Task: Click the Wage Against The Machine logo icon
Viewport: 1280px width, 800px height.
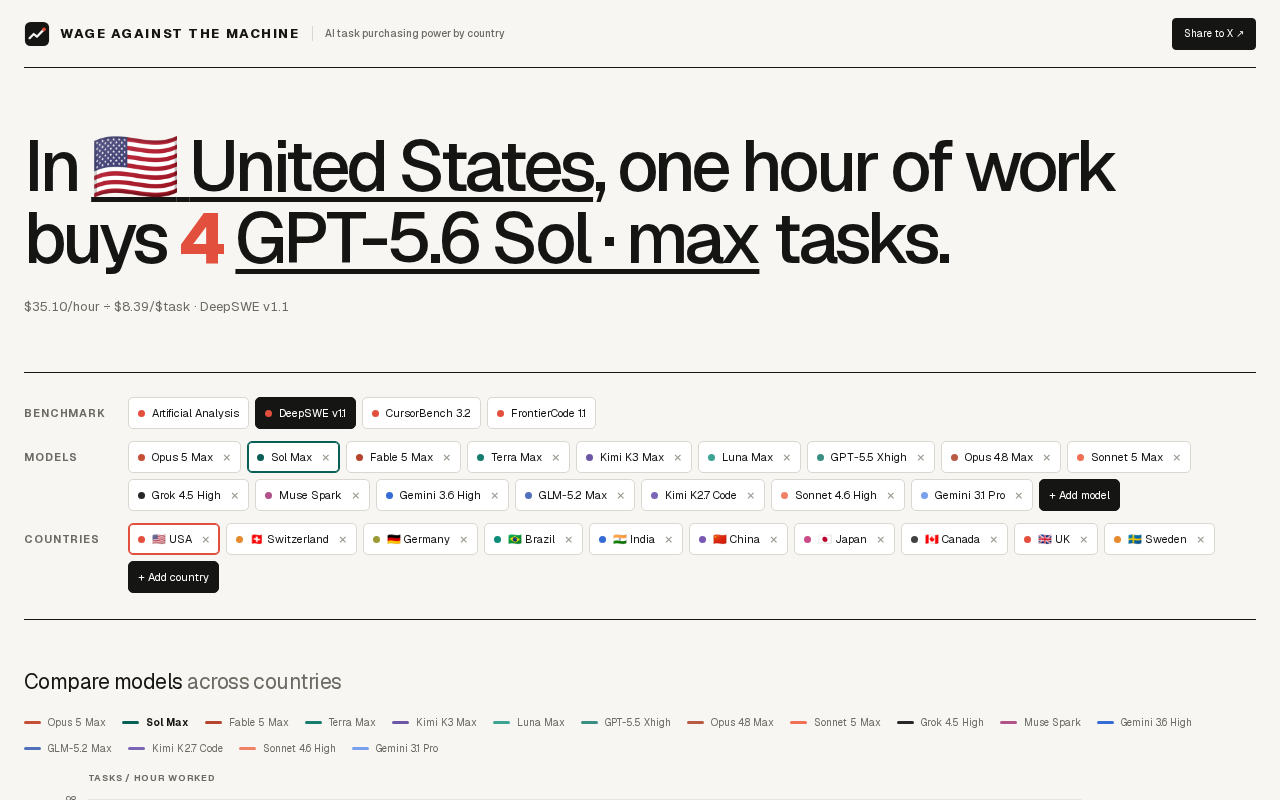Action: (37, 34)
